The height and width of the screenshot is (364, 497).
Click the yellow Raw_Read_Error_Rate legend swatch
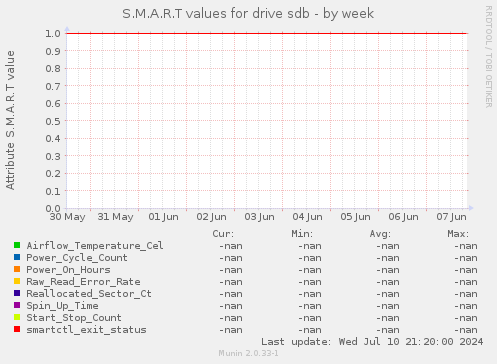tap(17, 281)
